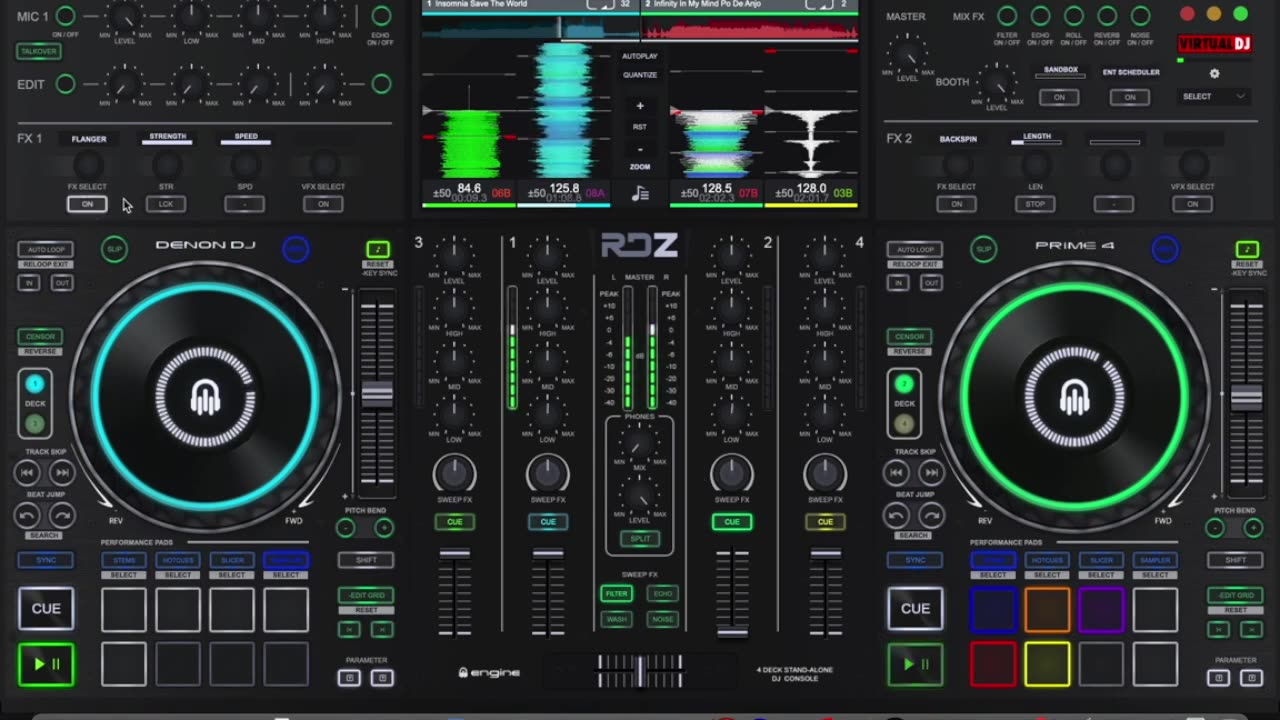Beat jump backward on right deck
Image resolution: width=1280 pixels, height=720 pixels.
click(897, 516)
